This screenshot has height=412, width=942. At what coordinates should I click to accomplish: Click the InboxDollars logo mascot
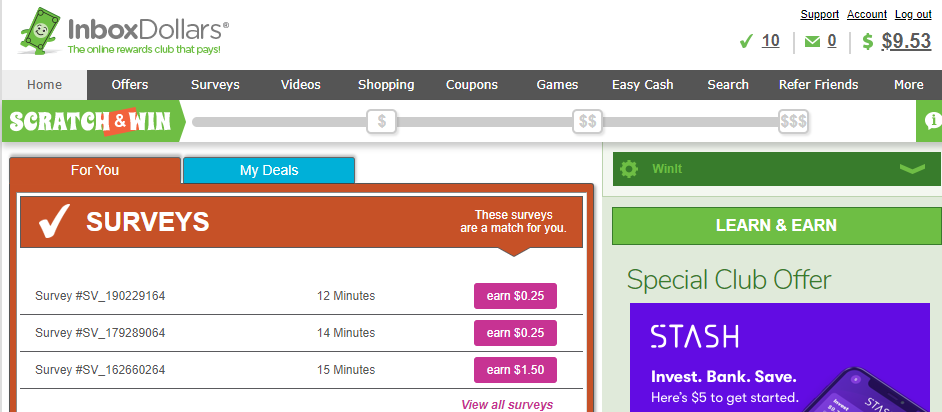pos(38,32)
